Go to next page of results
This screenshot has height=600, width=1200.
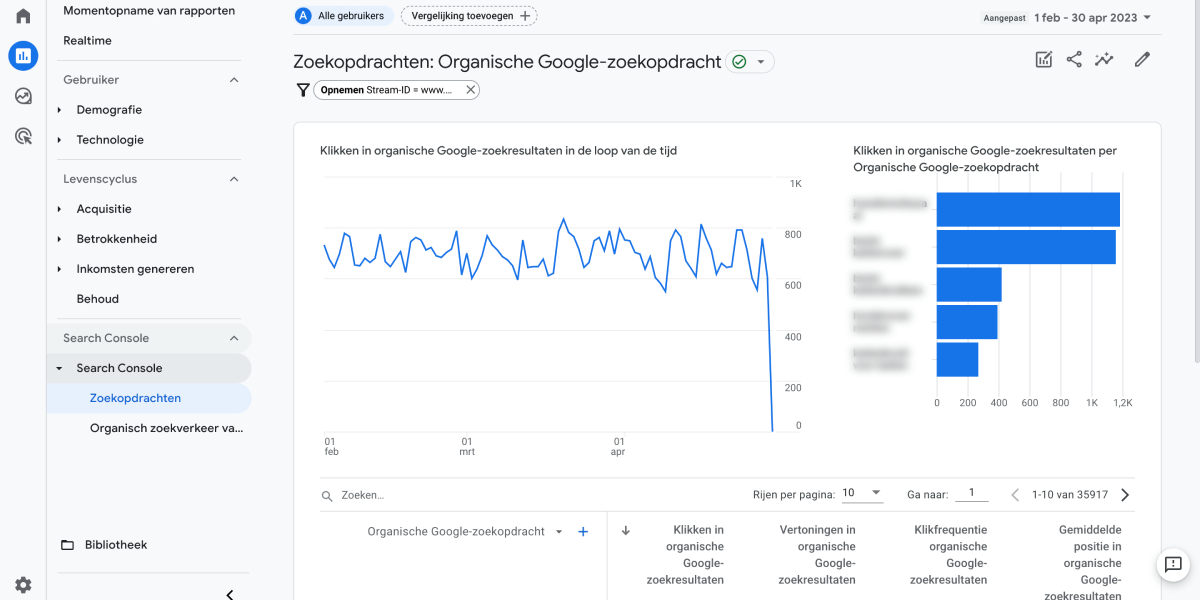point(1125,495)
